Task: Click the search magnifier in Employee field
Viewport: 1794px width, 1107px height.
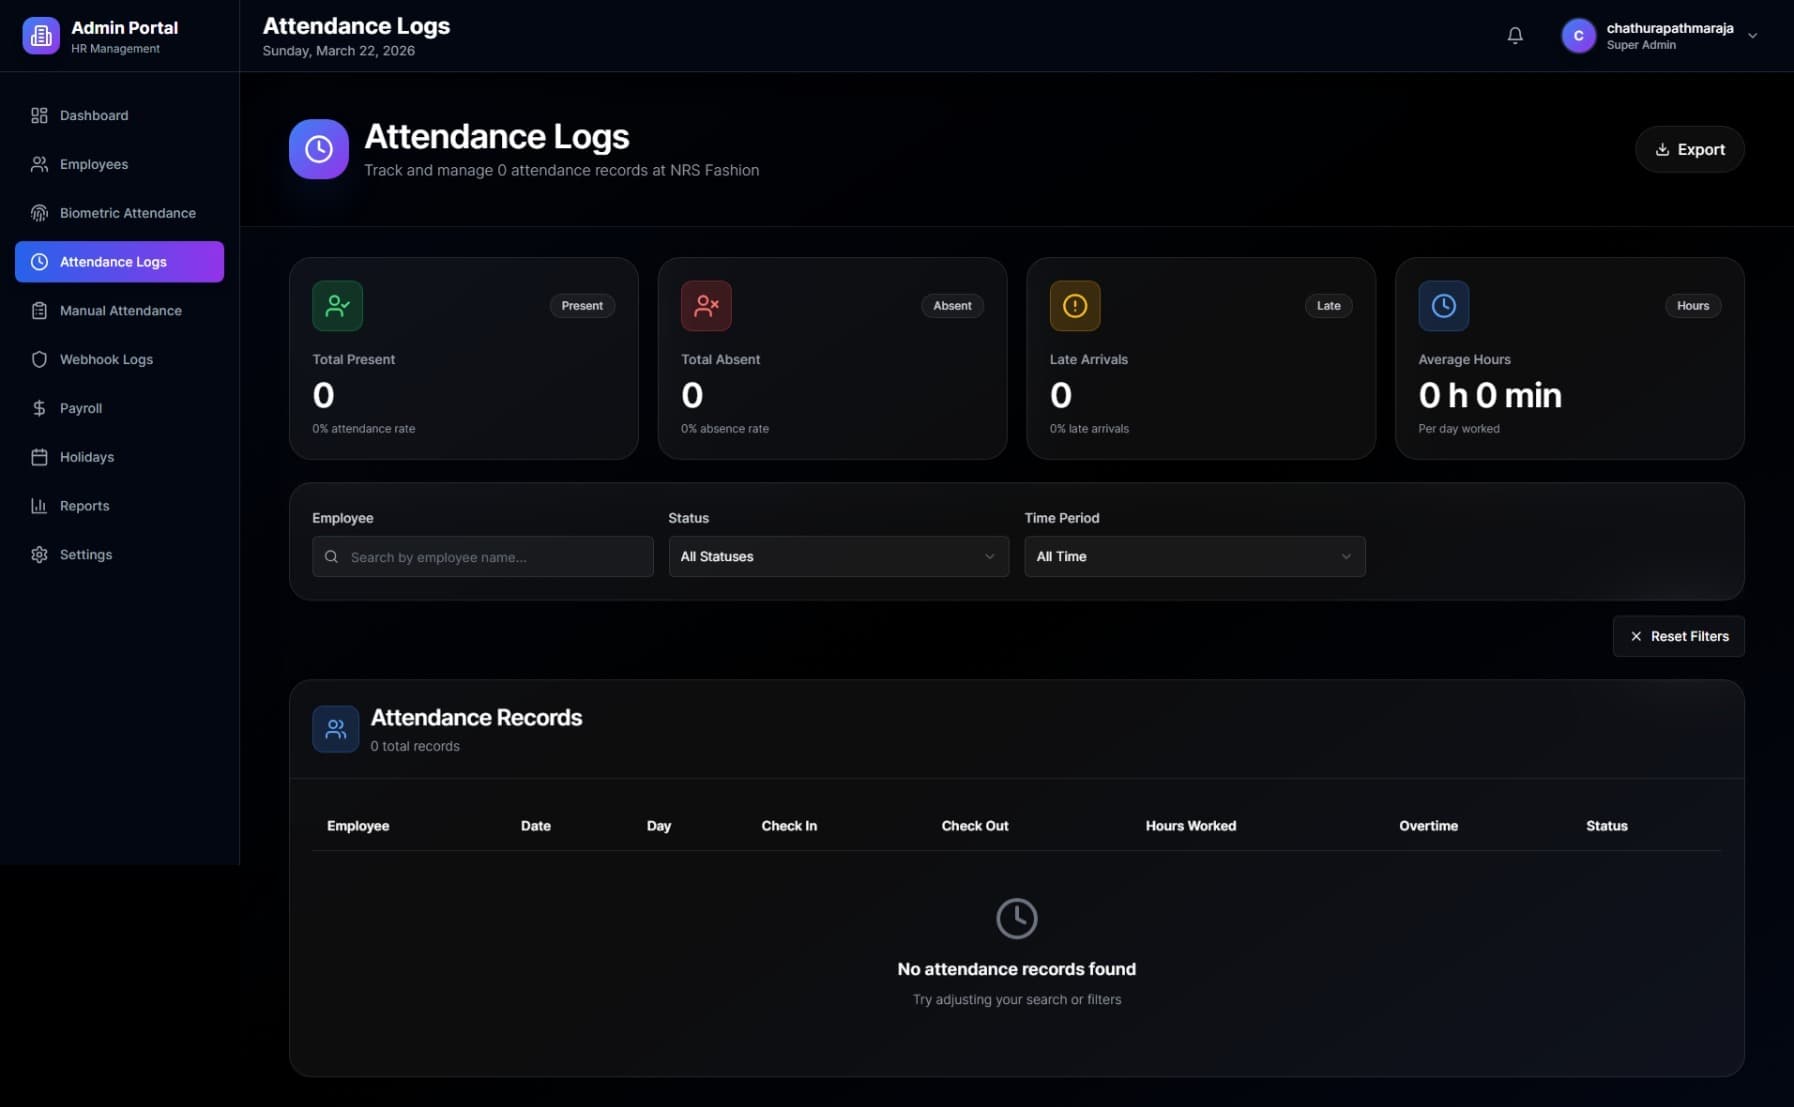Action: pos(332,557)
